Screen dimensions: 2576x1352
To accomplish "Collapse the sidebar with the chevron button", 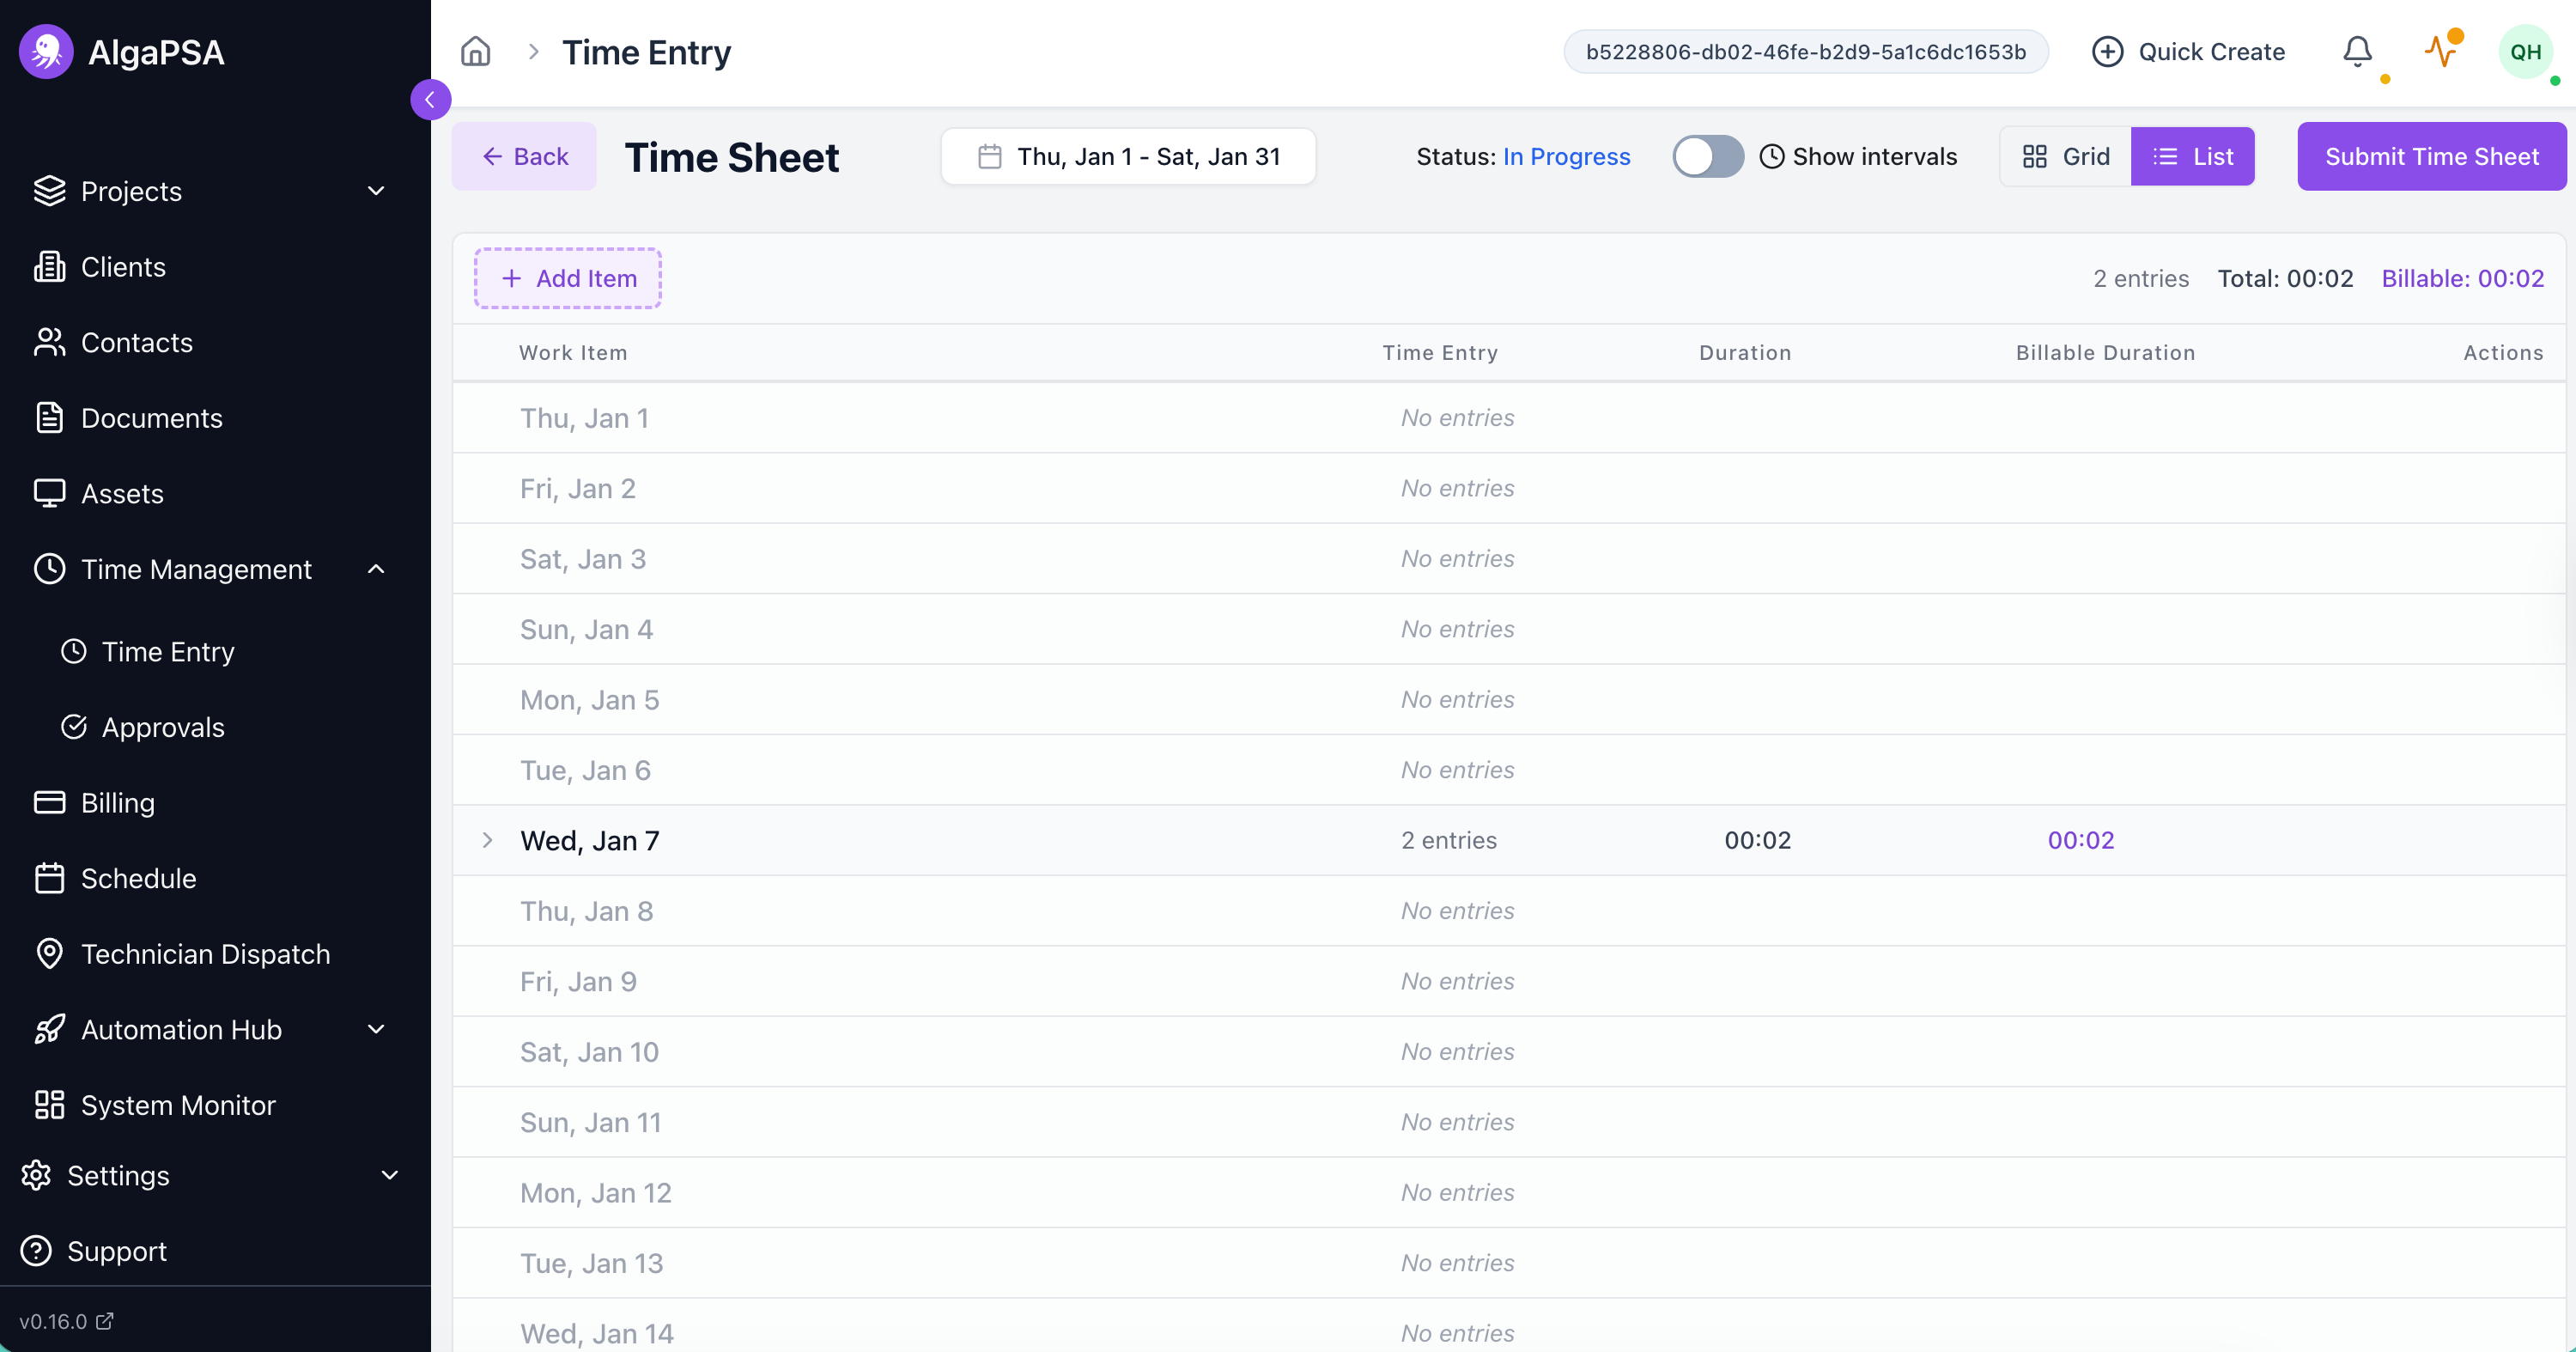I will pyautogui.click(x=430, y=99).
